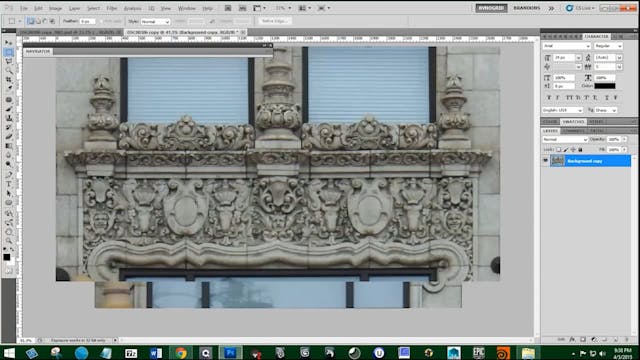Switch to the Channels panel tab
640x360 pixels.
coord(574,131)
